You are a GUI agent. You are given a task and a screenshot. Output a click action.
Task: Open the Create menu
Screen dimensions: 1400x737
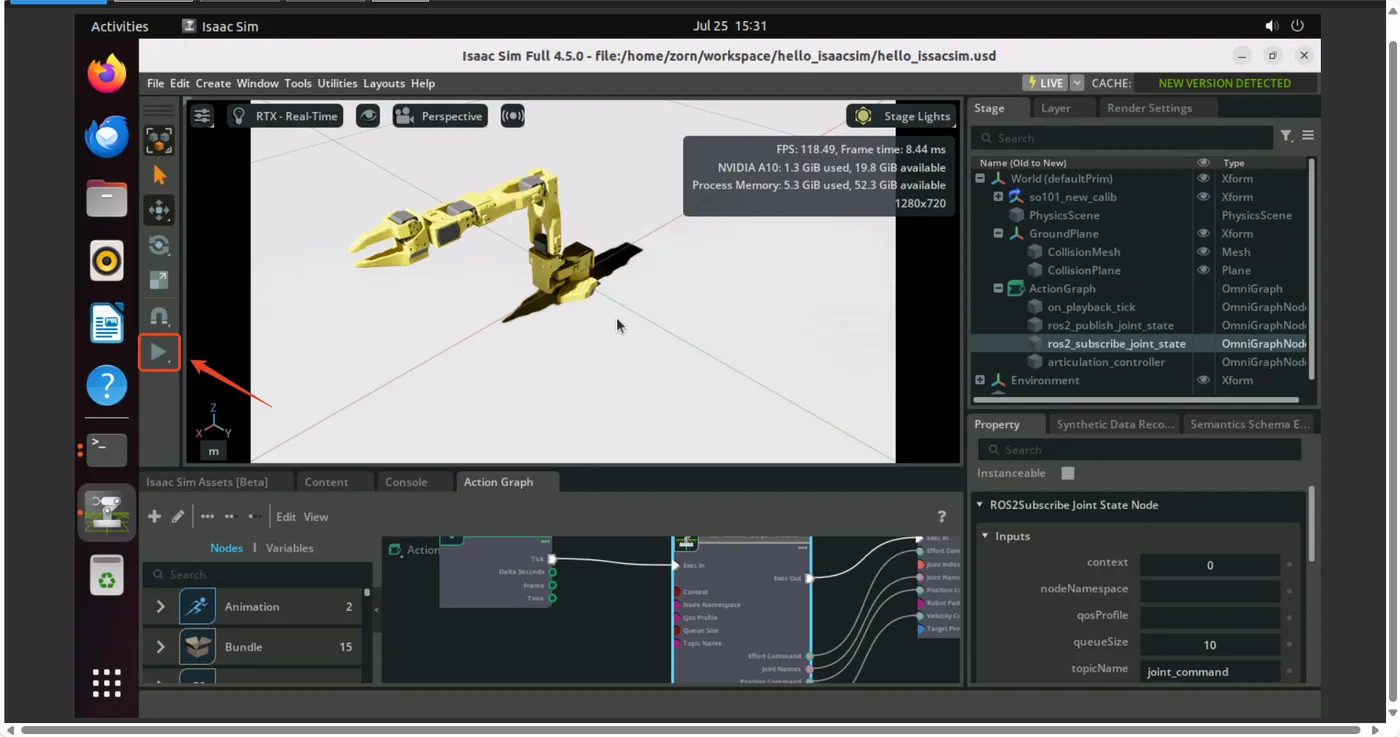click(213, 83)
